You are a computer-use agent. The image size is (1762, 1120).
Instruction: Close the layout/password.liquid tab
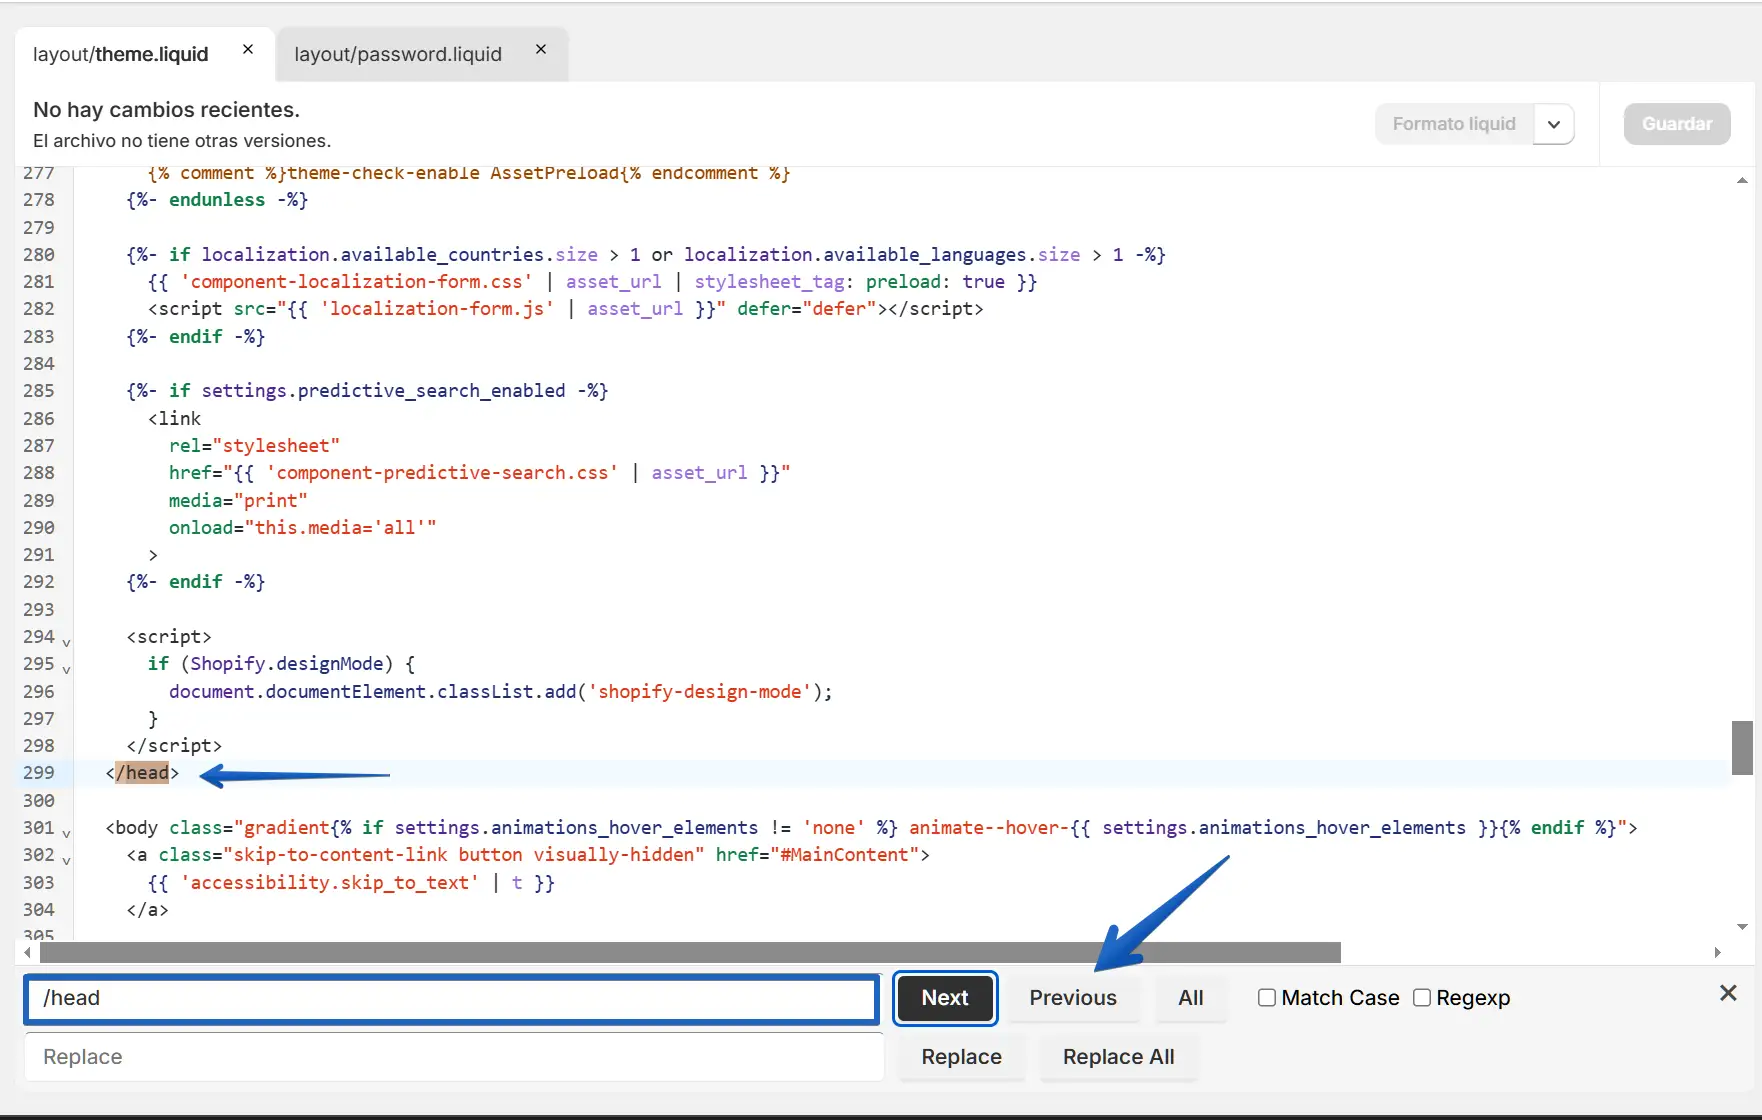[x=541, y=50]
